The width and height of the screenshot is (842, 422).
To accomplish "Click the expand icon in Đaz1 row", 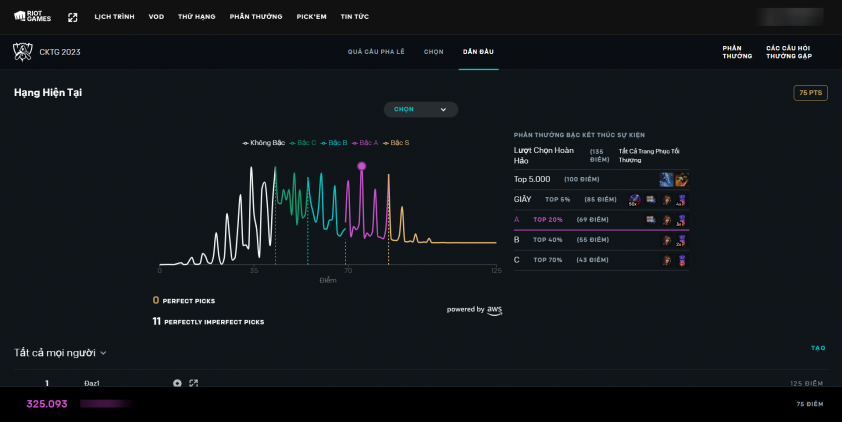I will (x=193, y=383).
